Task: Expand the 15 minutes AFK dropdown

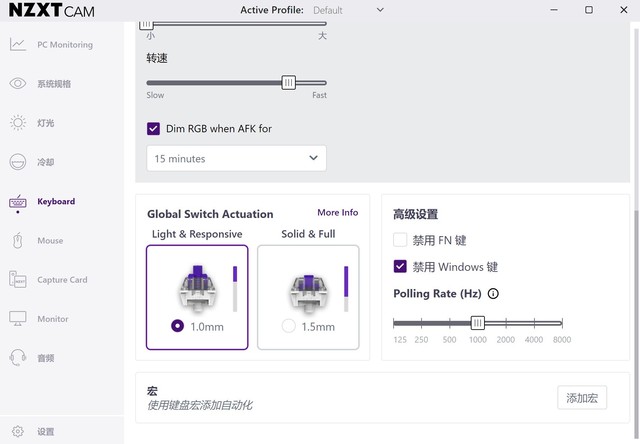Action: (236, 158)
